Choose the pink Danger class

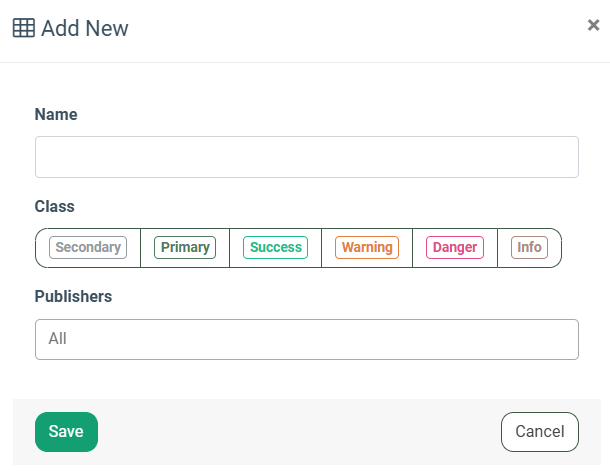(x=455, y=247)
